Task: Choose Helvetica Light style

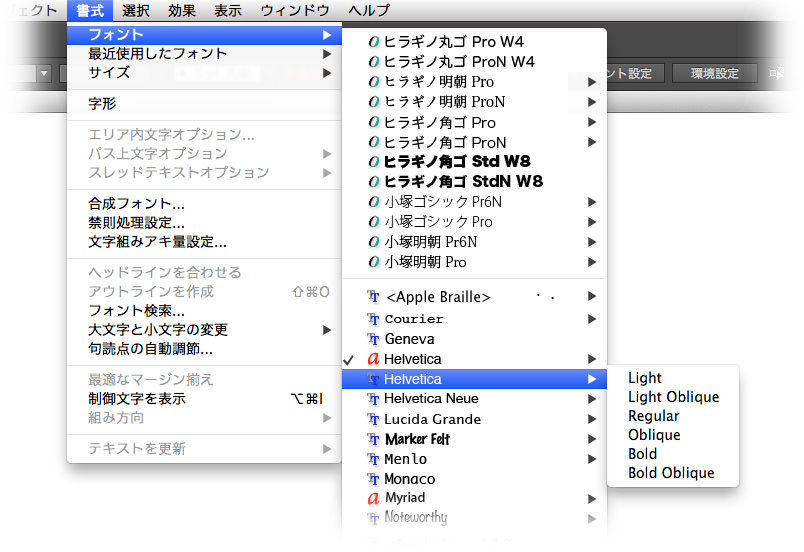Action: tap(673, 378)
